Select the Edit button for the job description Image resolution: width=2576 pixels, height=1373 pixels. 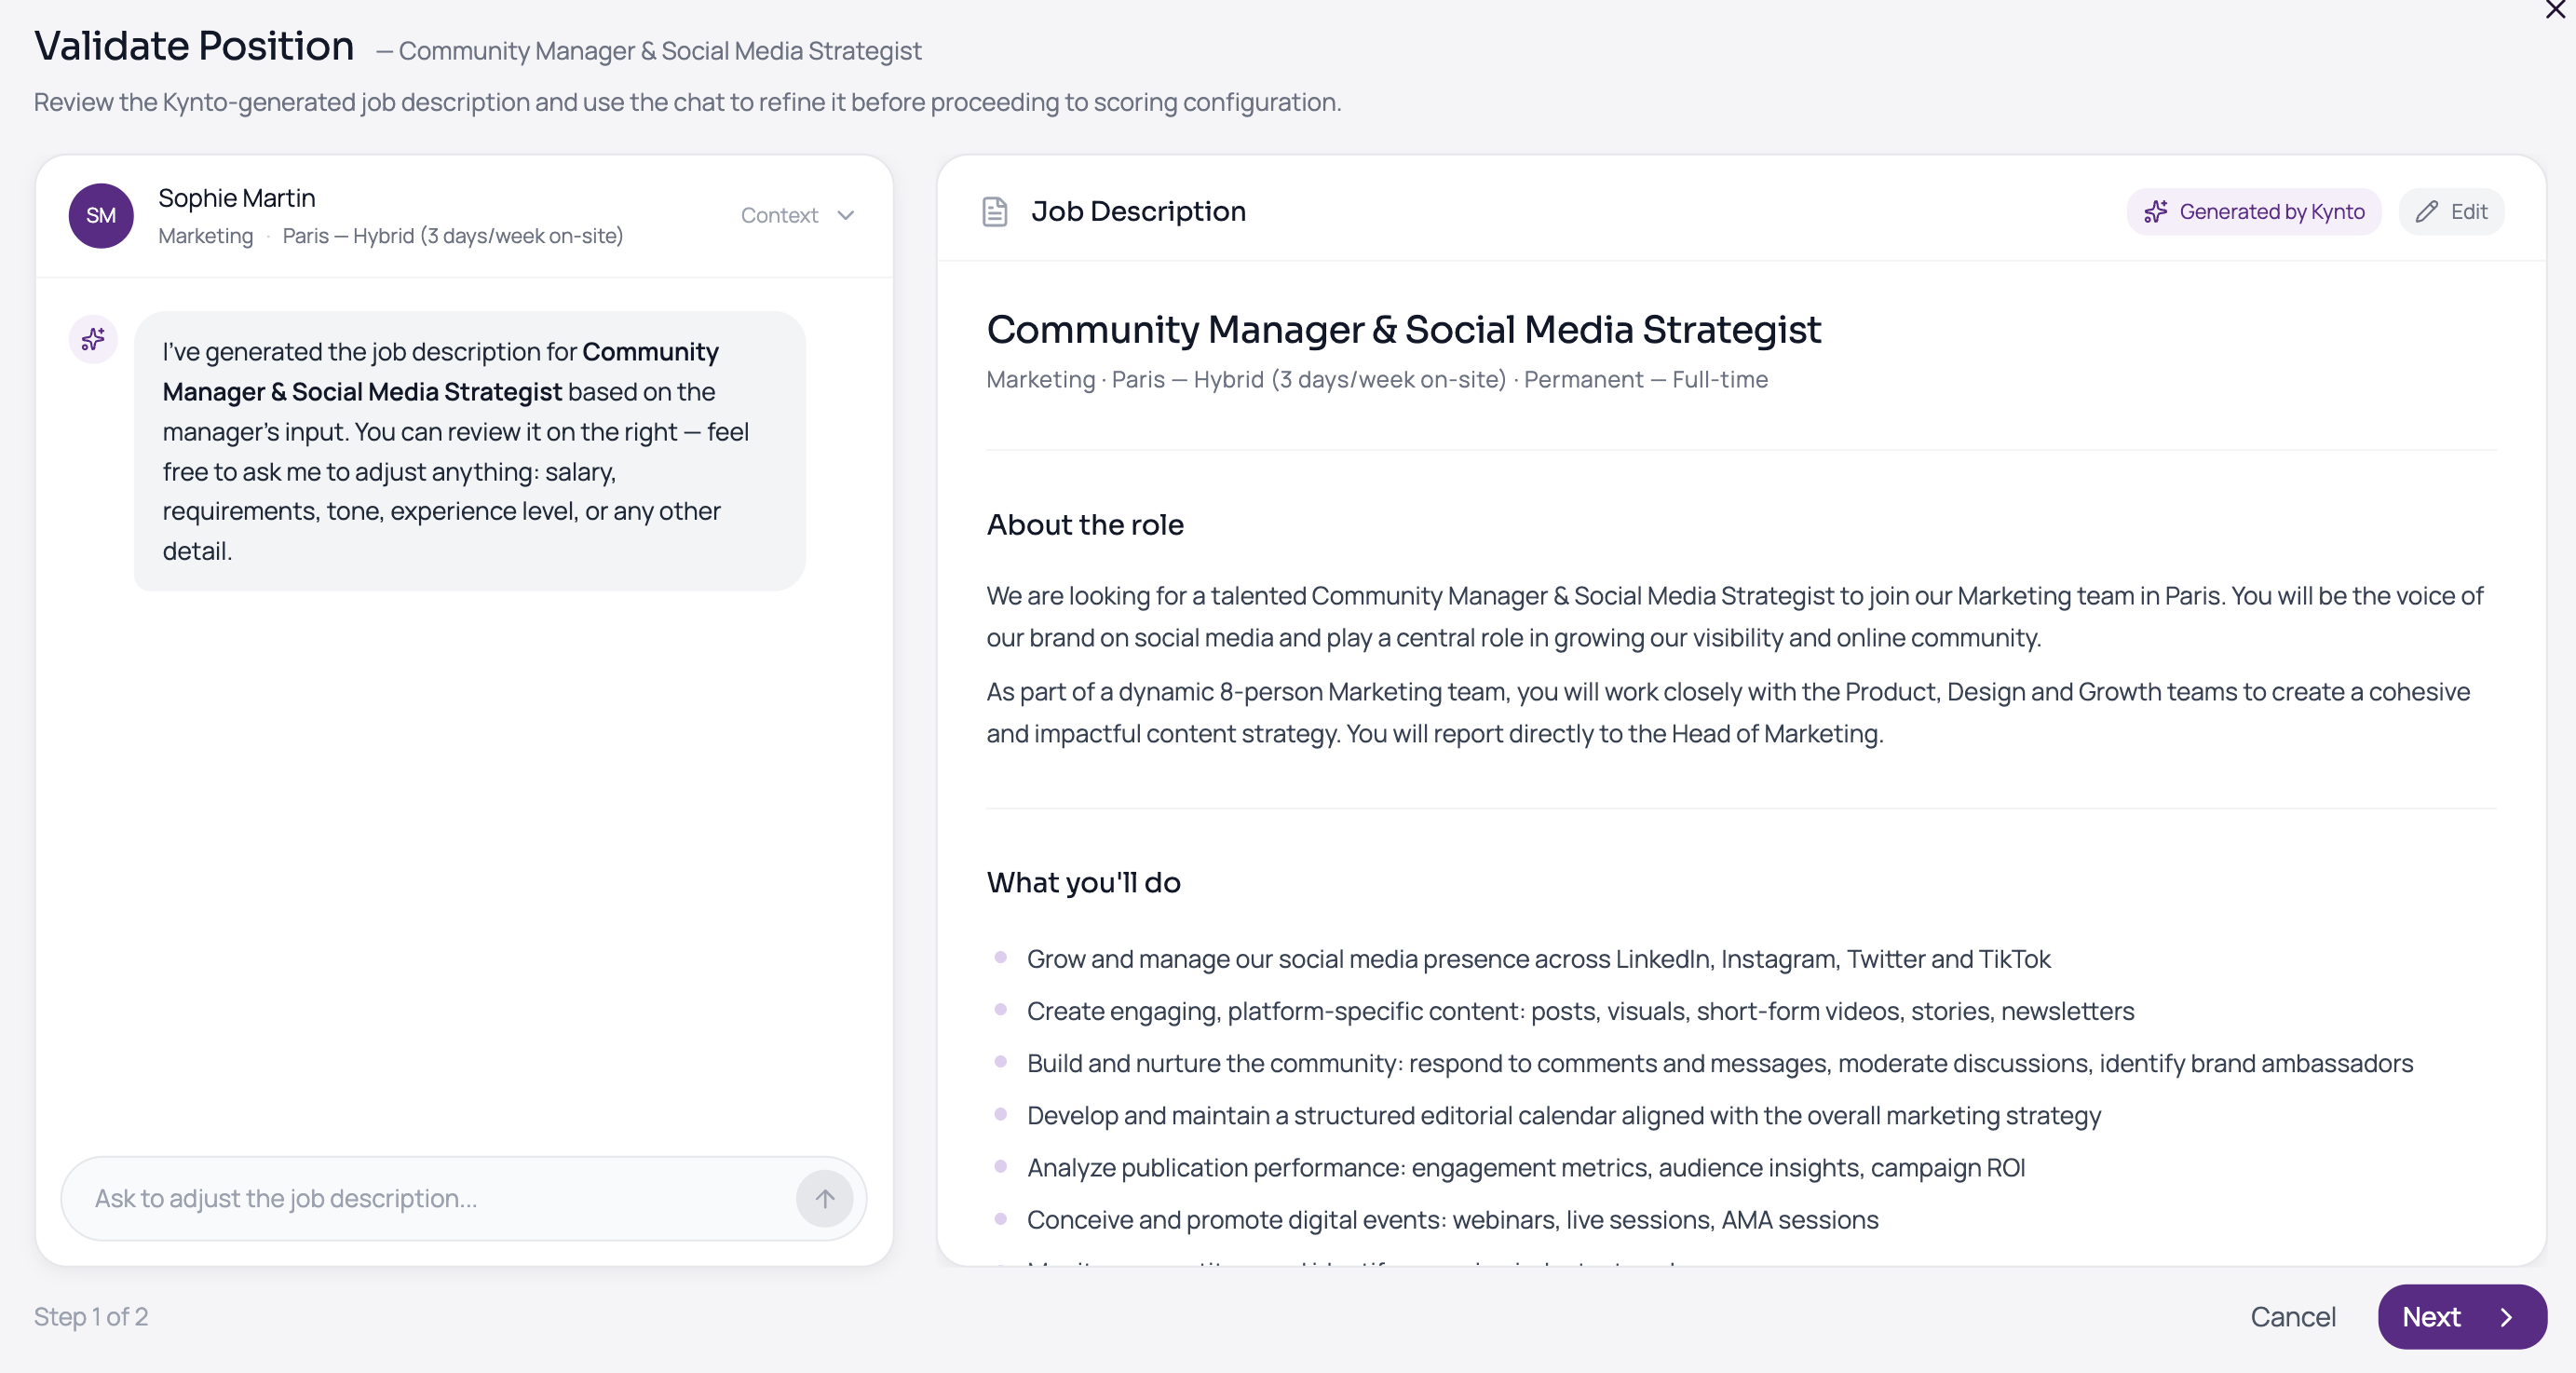click(2452, 211)
